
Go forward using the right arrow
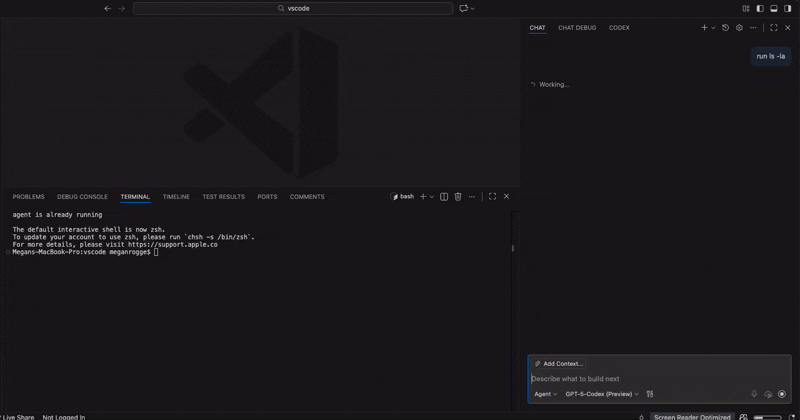click(121, 8)
